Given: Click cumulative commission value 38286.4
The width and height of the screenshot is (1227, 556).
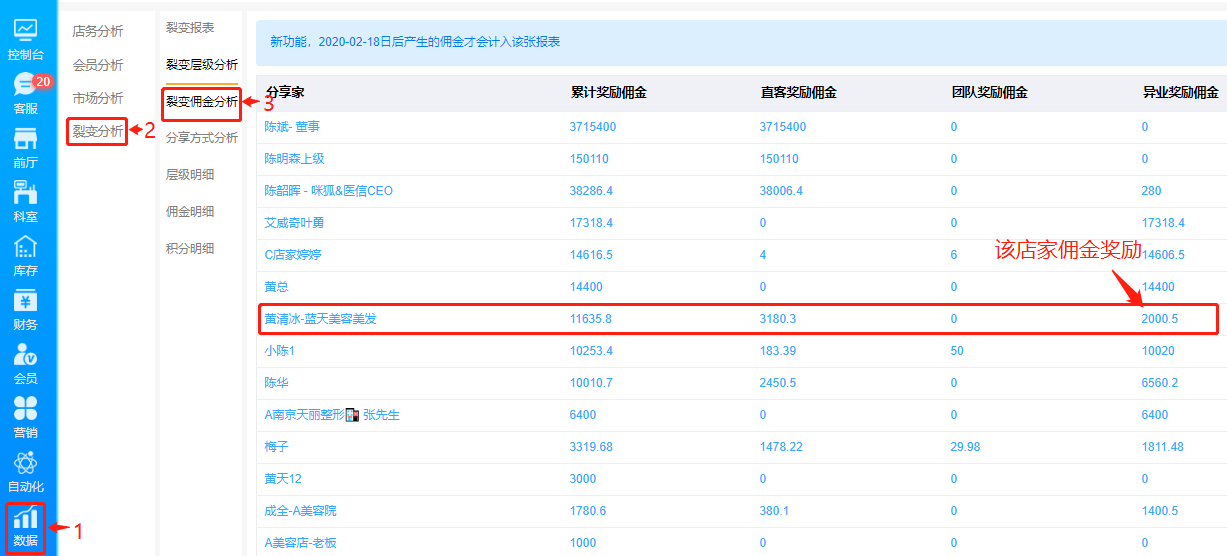Looking at the screenshot, I should click(591, 191).
